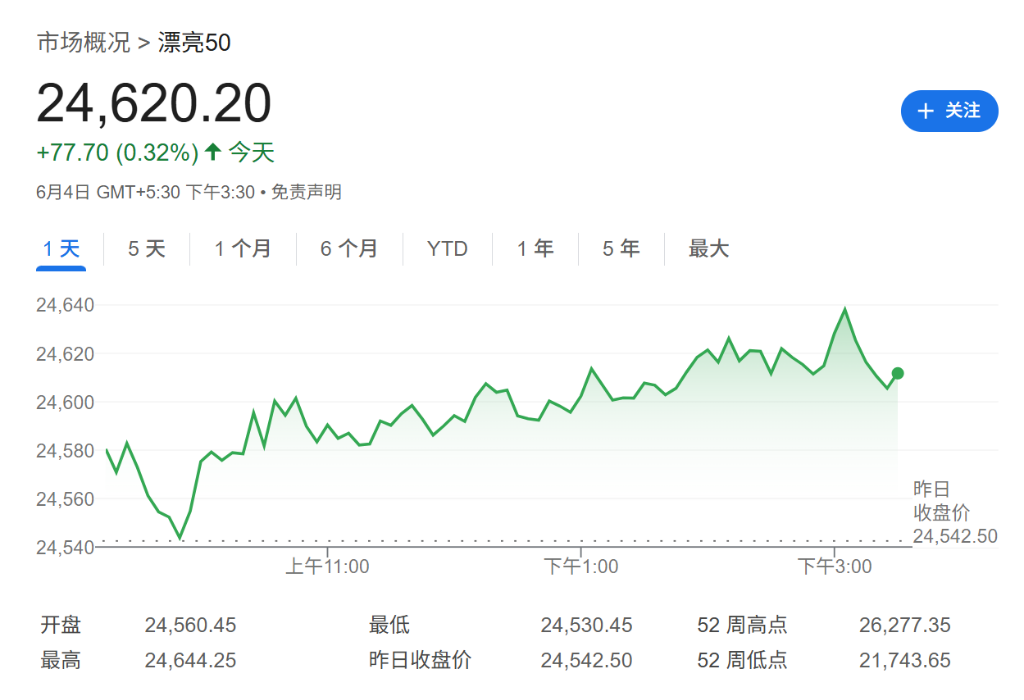Click the 6月4日 GMT+5:30 timestamp

point(146,192)
